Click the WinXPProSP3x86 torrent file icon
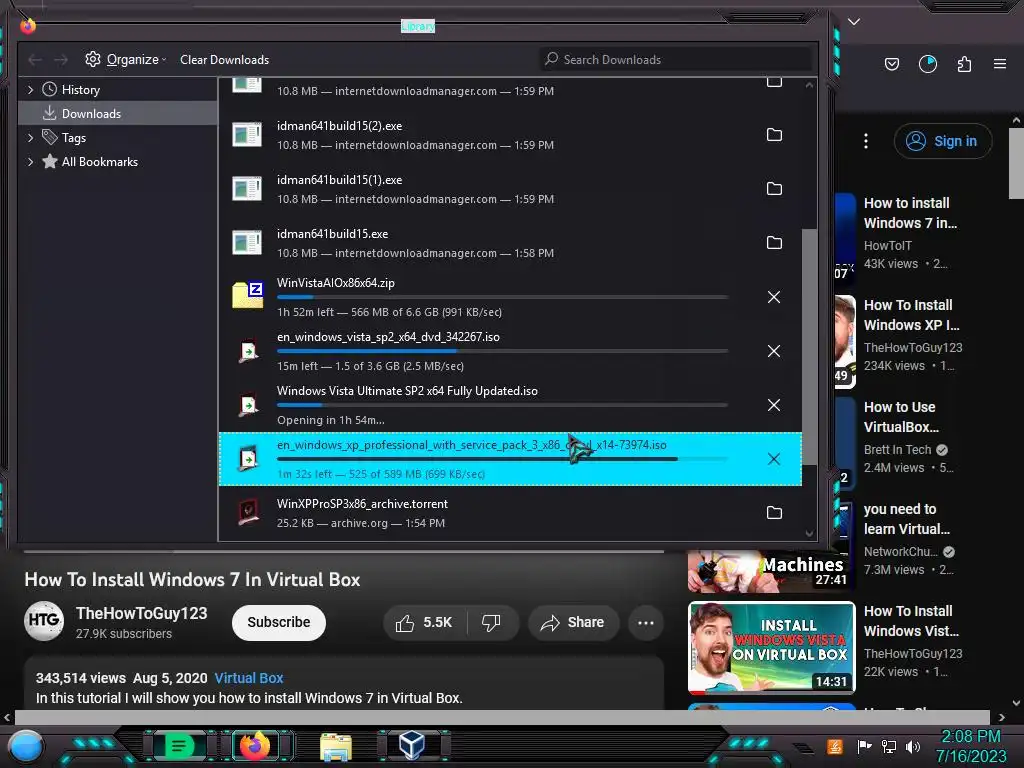This screenshot has height=768, width=1024. pos(248,513)
